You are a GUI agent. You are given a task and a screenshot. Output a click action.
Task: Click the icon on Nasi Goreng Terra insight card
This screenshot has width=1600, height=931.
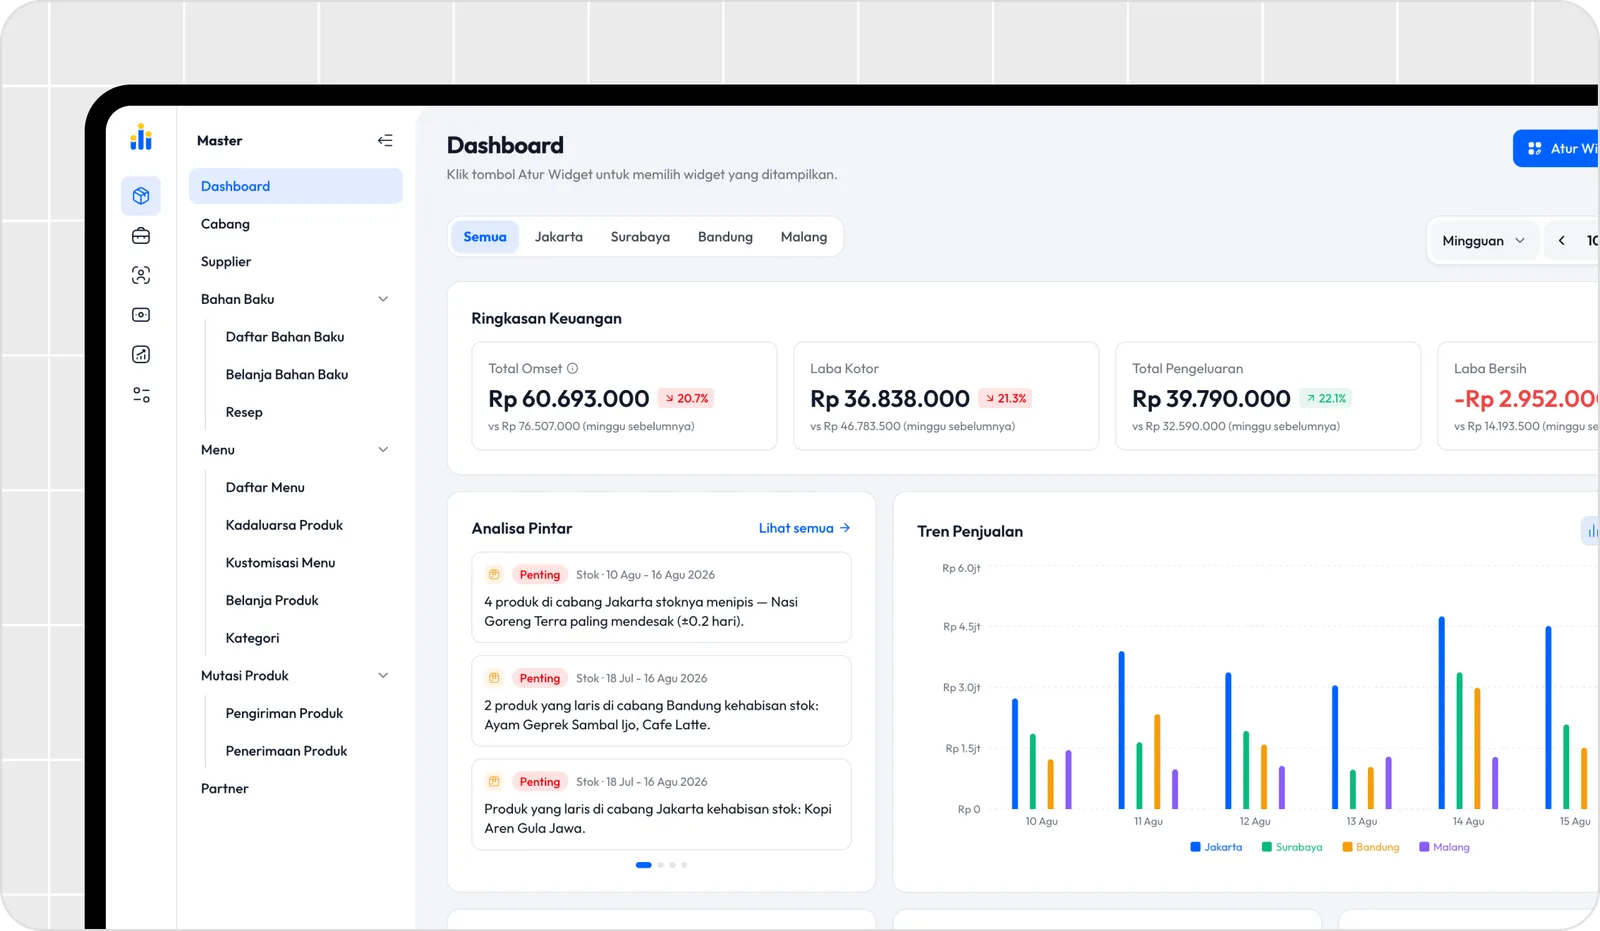point(494,575)
